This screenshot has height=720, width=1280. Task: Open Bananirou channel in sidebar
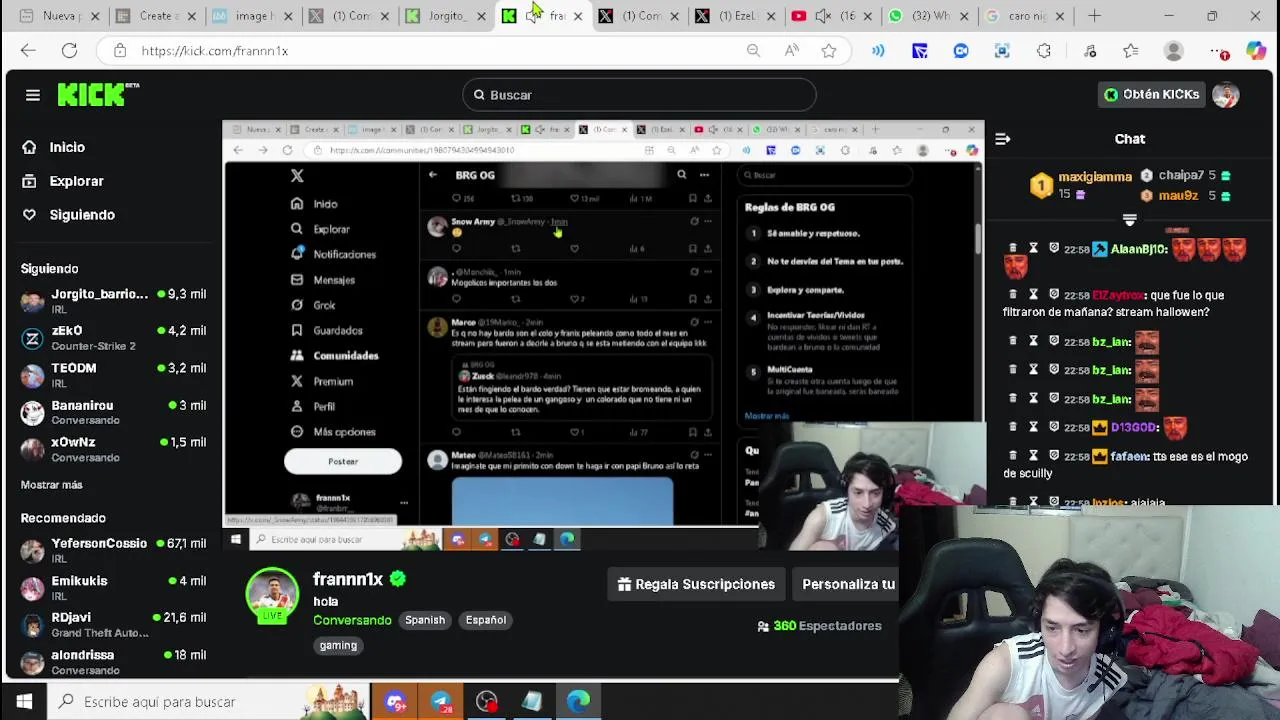click(x=112, y=412)
